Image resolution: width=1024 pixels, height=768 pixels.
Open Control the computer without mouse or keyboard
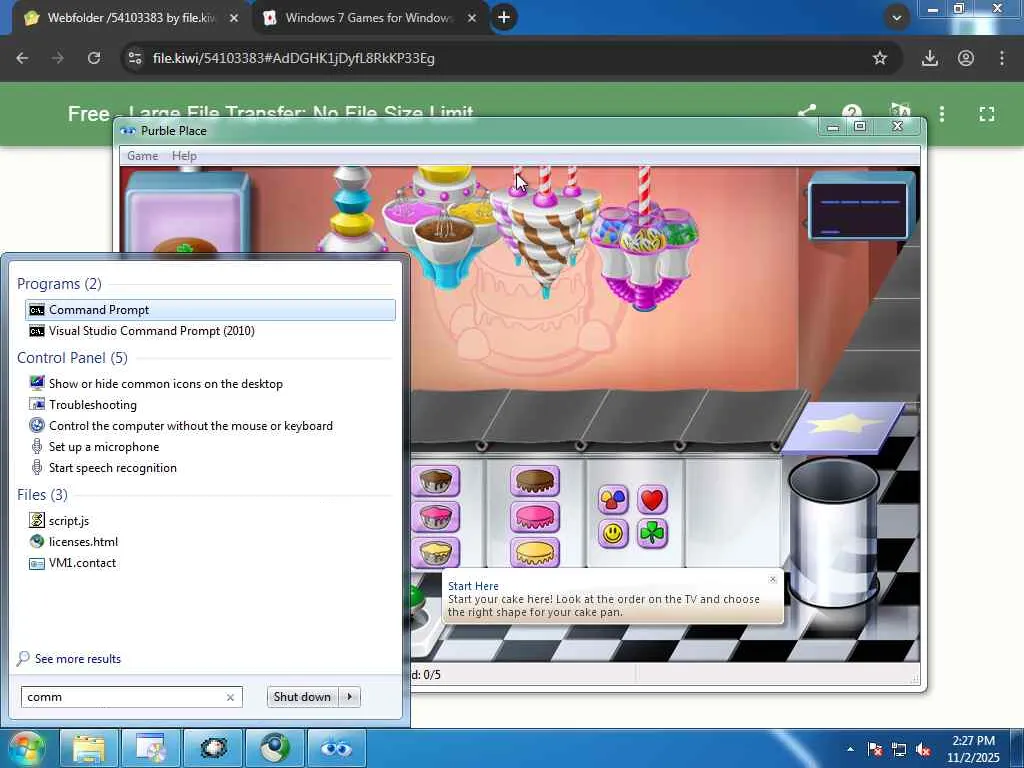point(210,425)
